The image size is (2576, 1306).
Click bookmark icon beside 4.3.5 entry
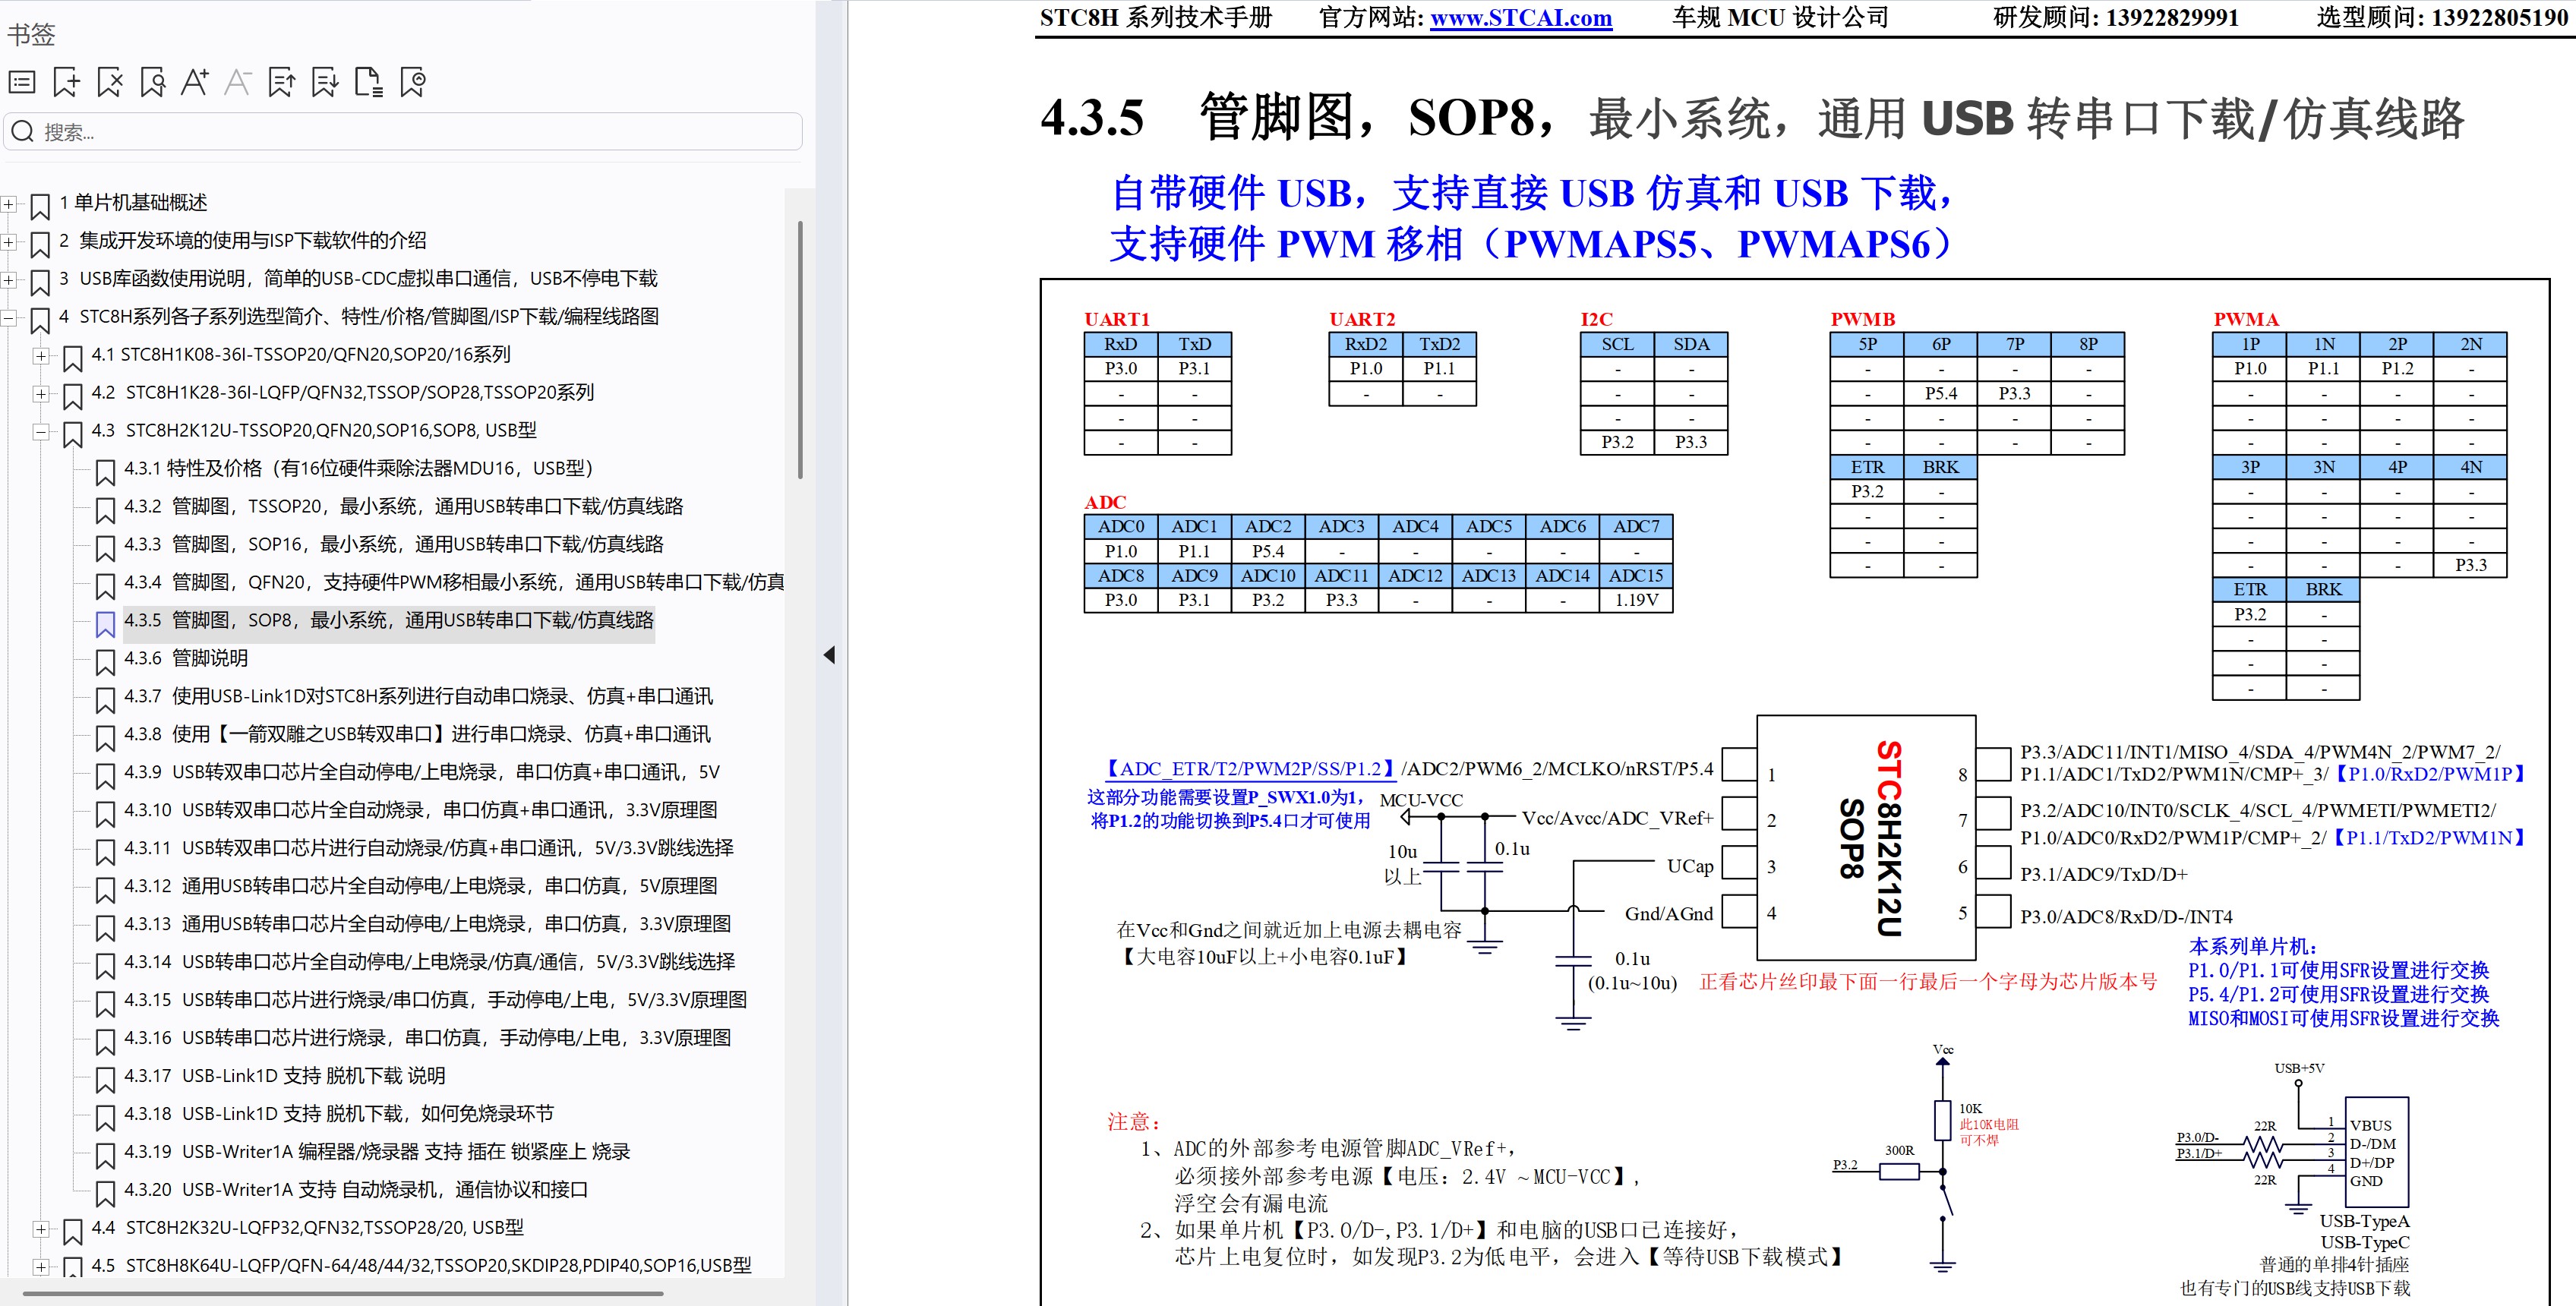(x=105, y=624)
